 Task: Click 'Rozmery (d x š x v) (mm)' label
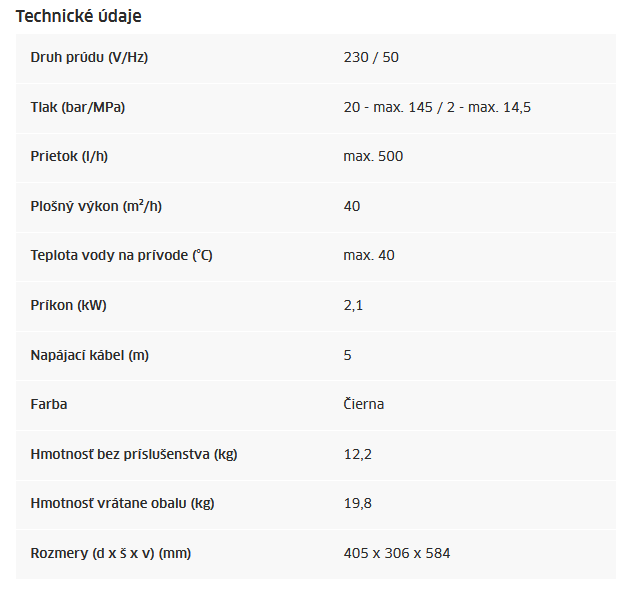111,553
